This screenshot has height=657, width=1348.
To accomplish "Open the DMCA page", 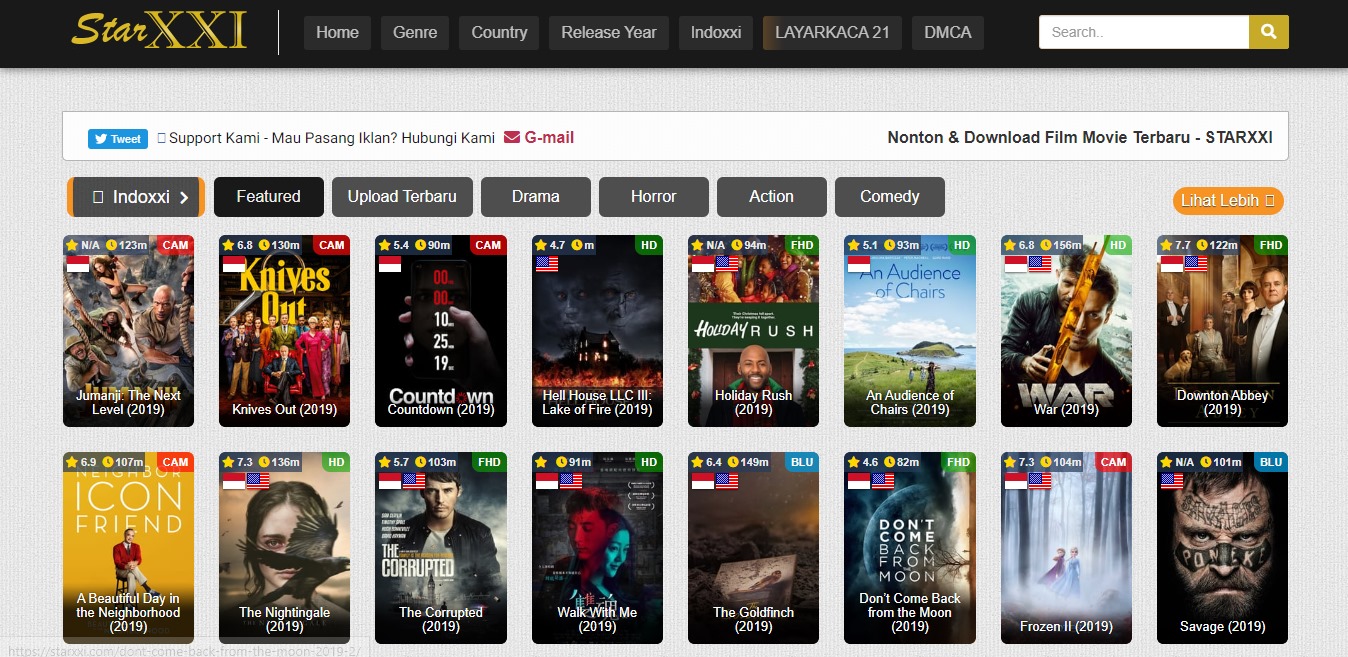I will tap(948, 32).
